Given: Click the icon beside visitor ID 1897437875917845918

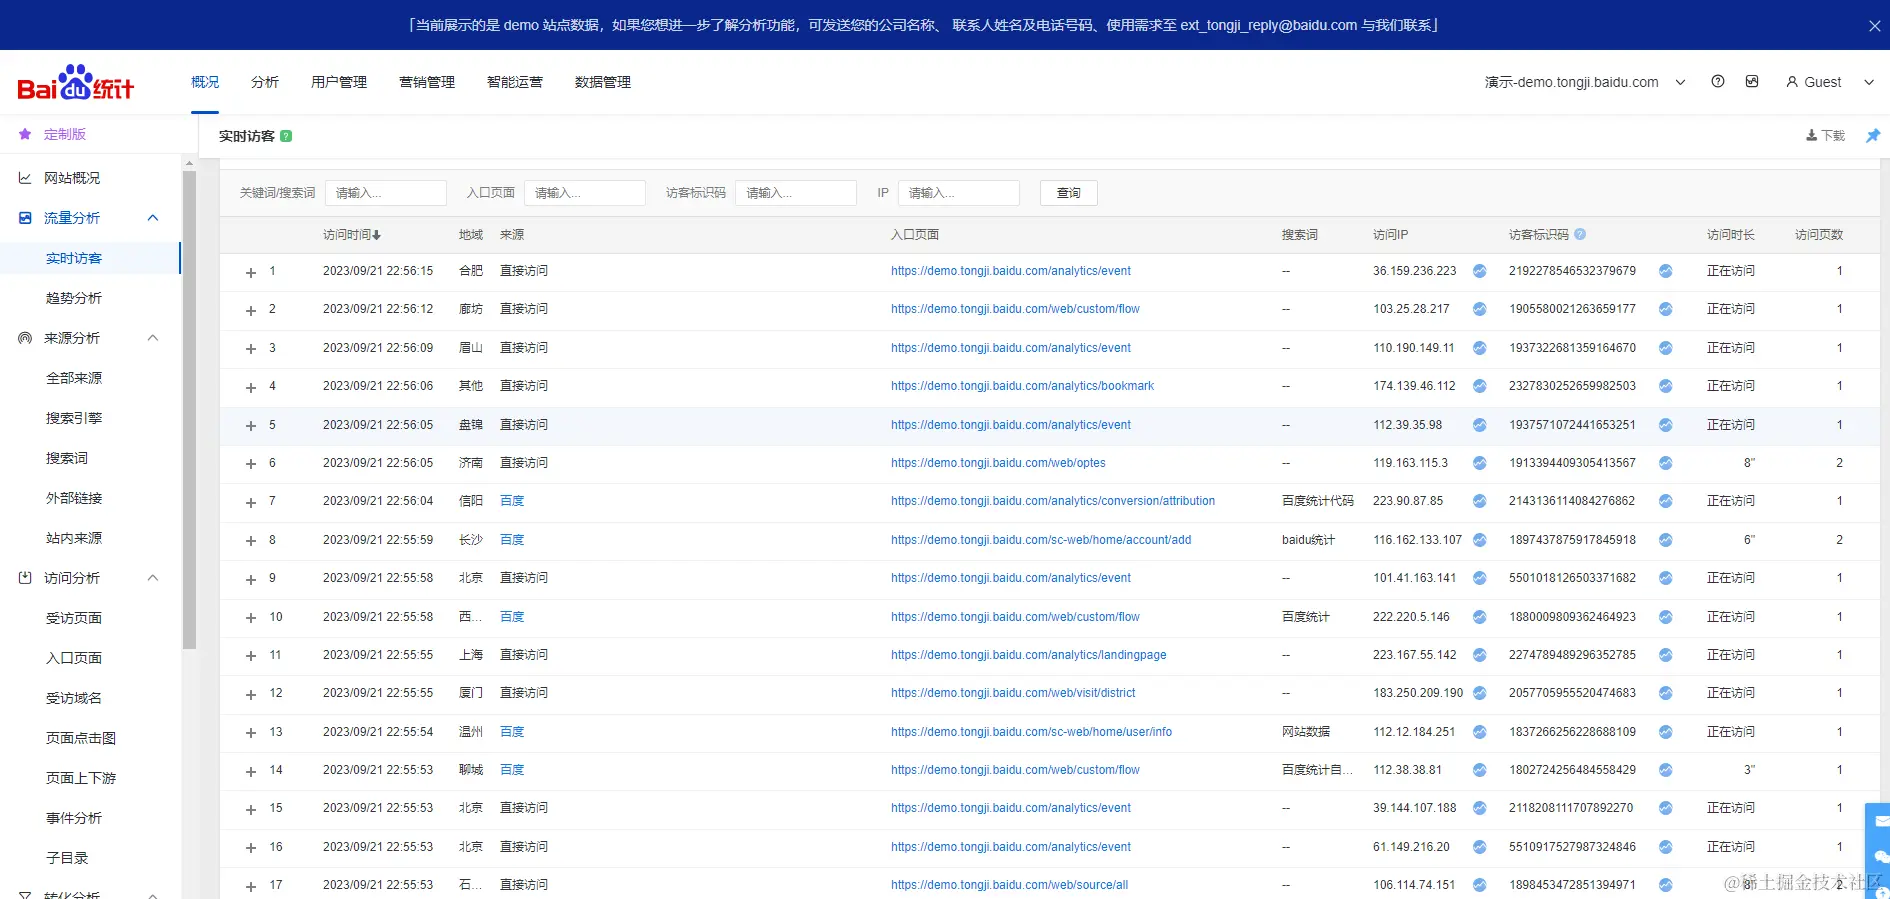Looking at the screenshot, I should (1666, 540).
